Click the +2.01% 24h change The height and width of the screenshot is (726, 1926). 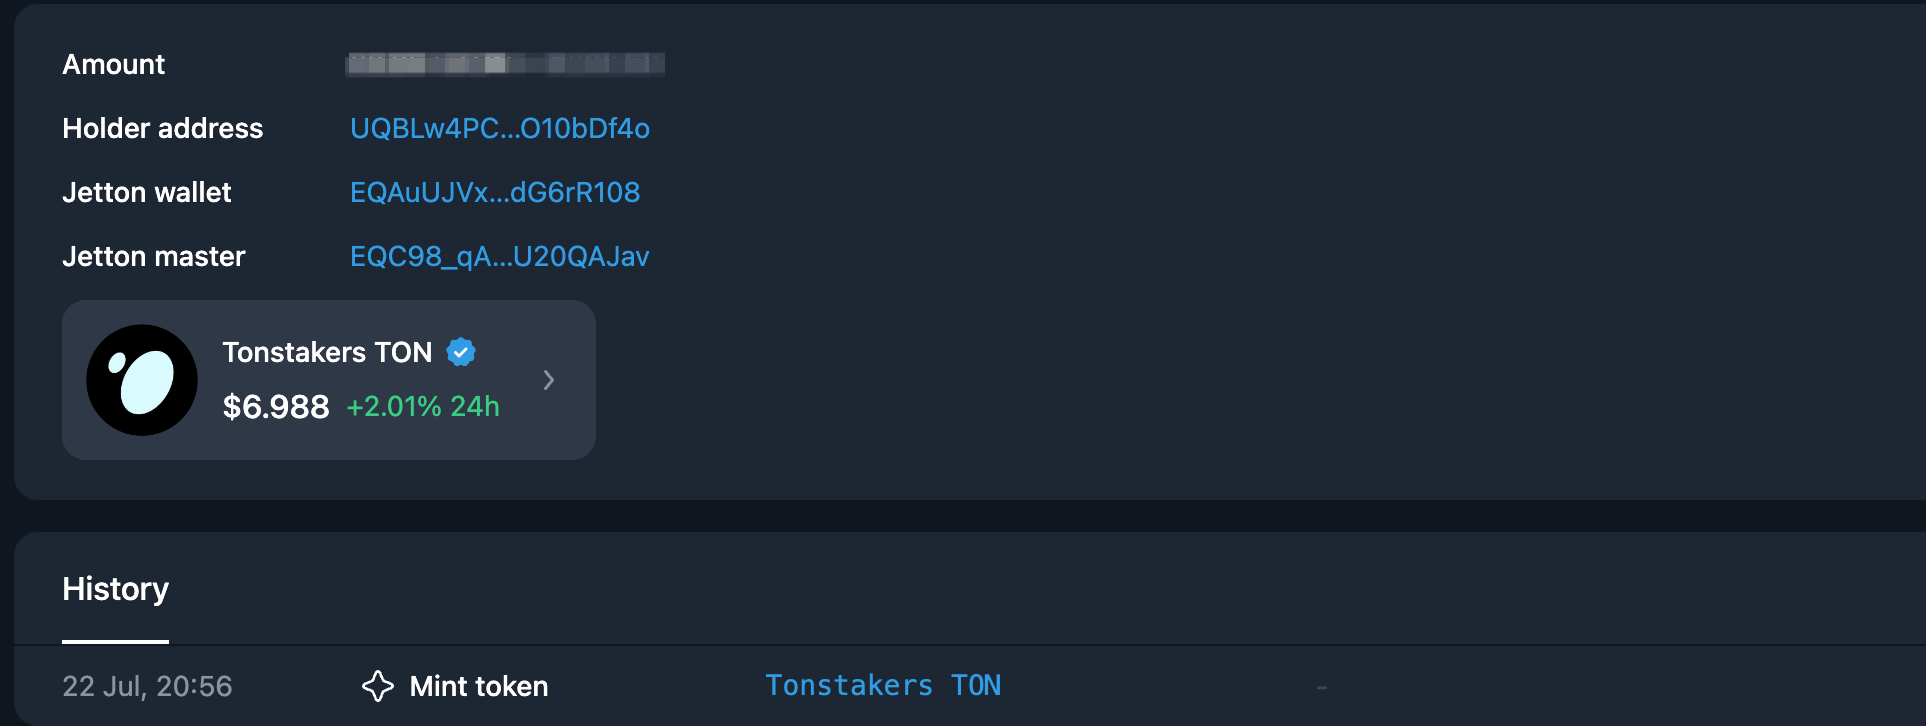click(x=422, y=407)
